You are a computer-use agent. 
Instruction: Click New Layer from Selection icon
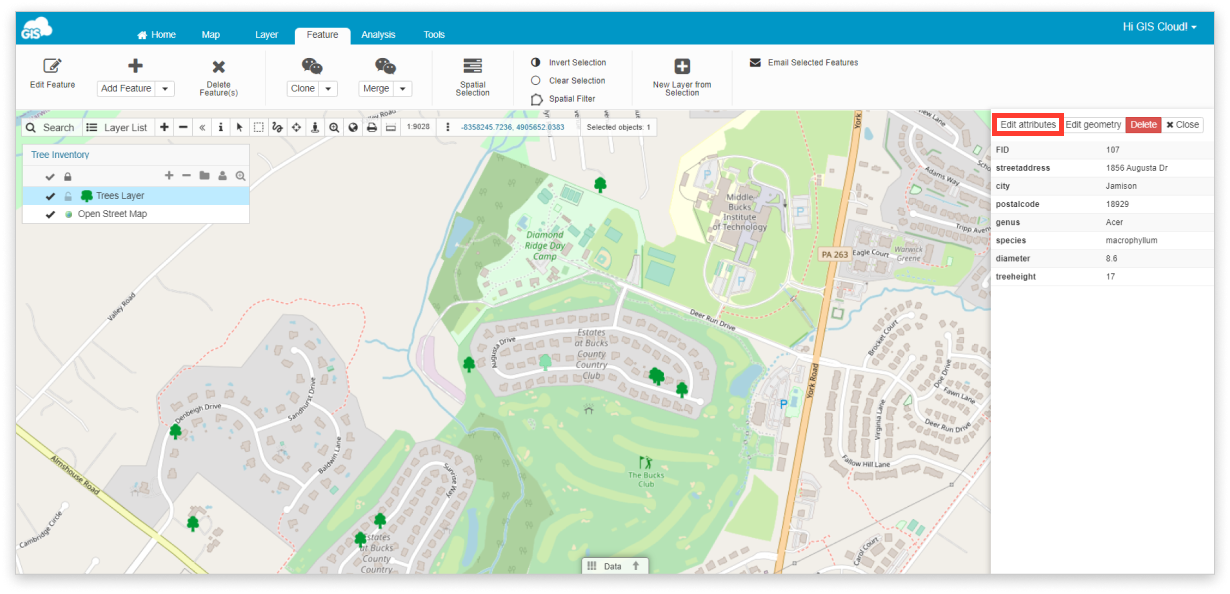tap(682, 67)
